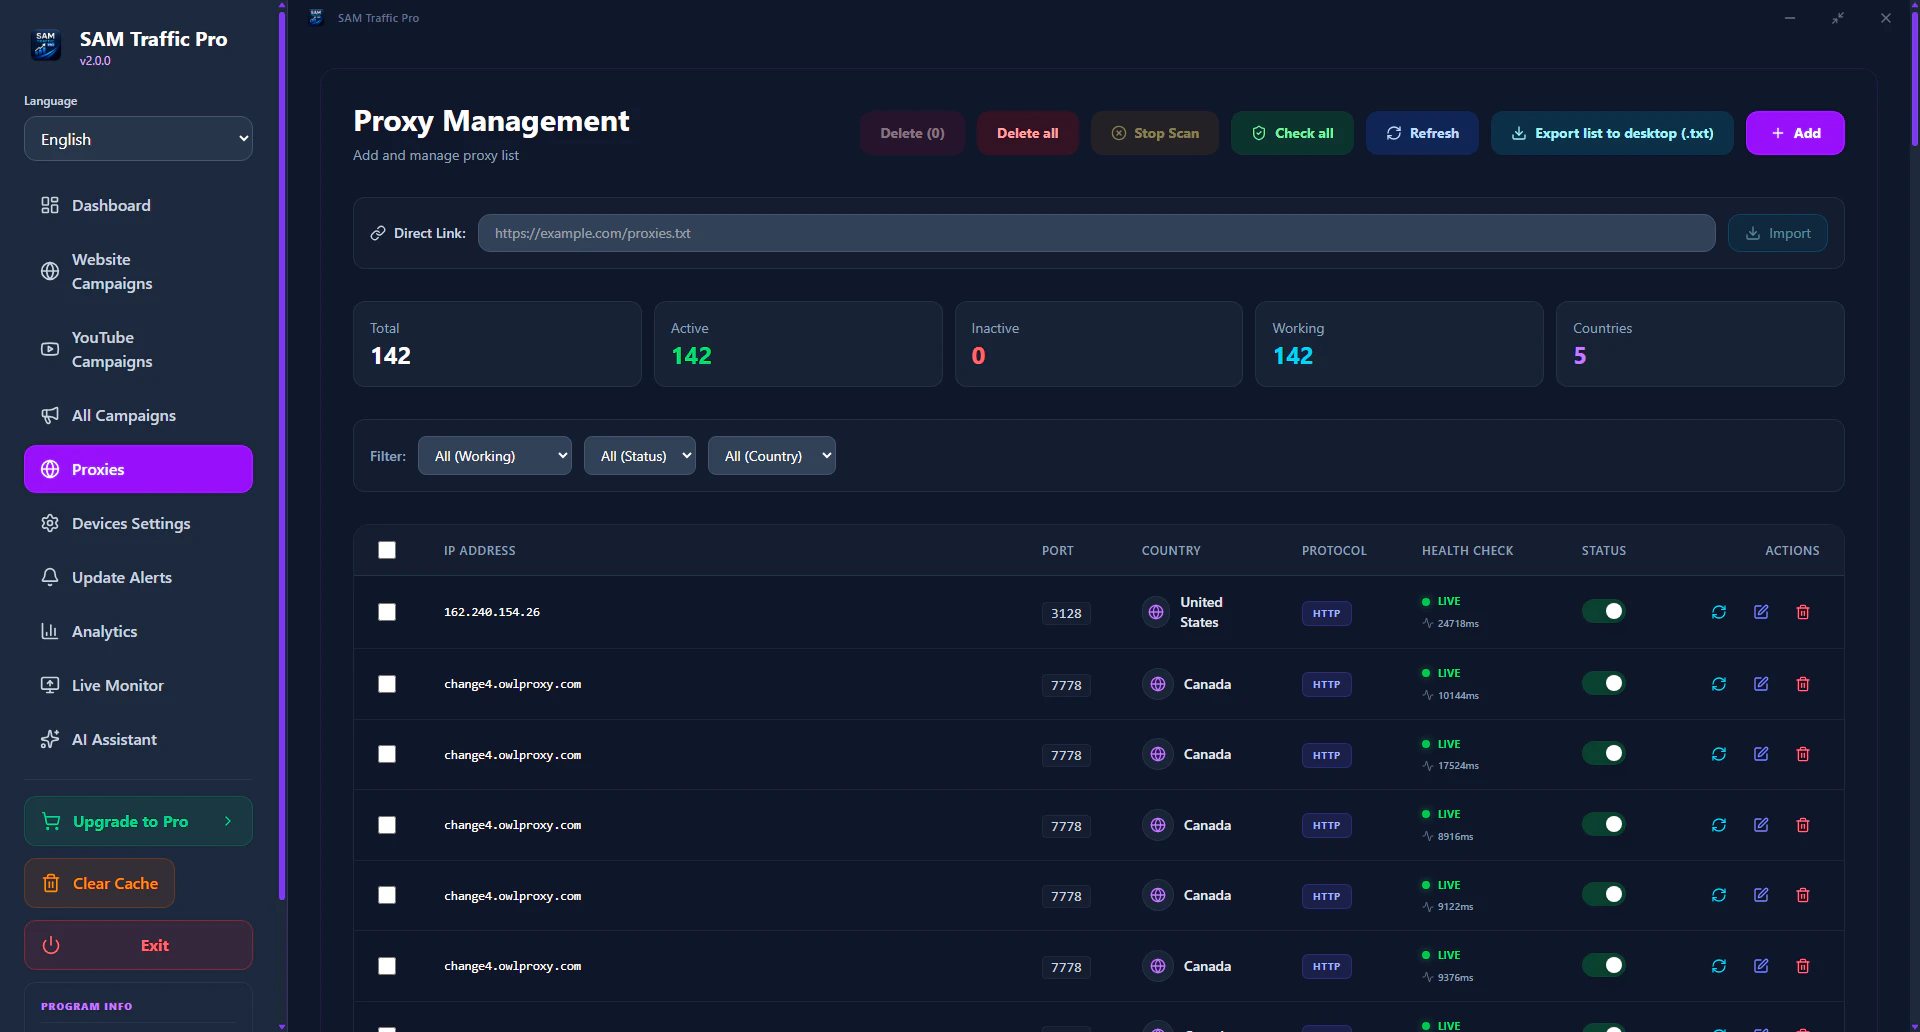Open the All (Working) filter dropdown
1920x1032 pixels.
(x=494, y=455)
